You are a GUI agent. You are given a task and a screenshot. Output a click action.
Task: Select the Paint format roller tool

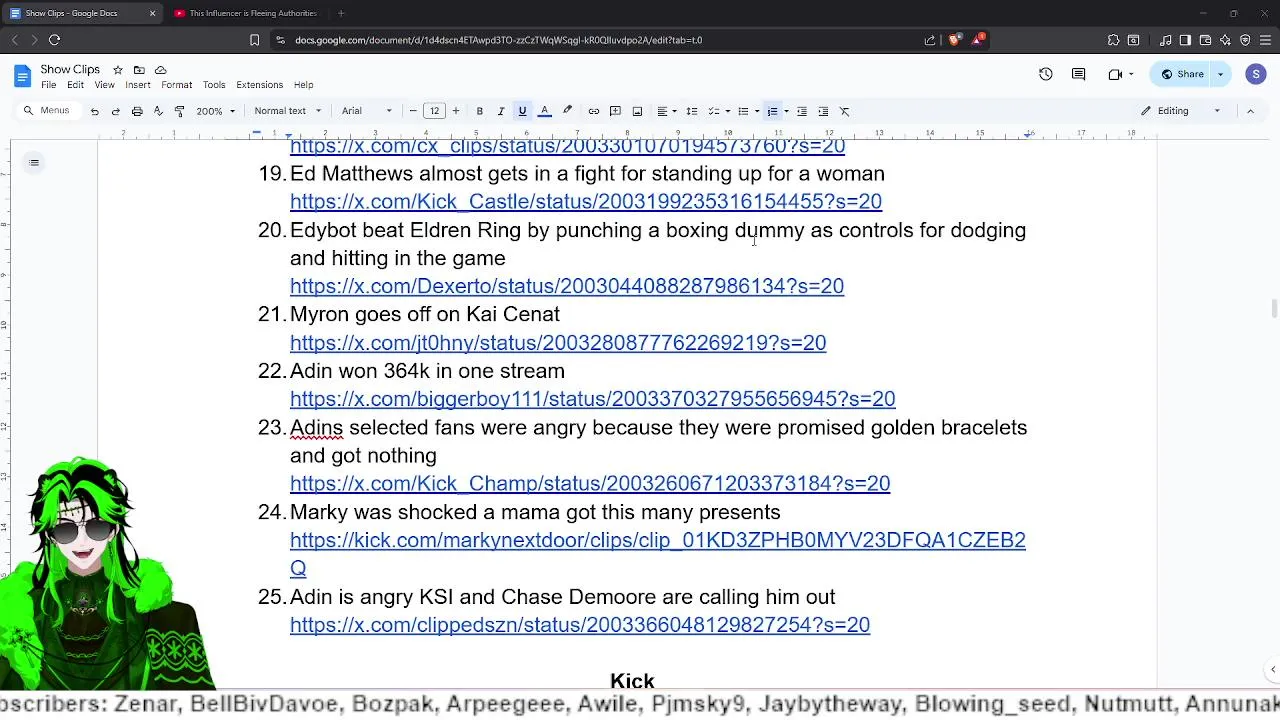tap(179, 111)
